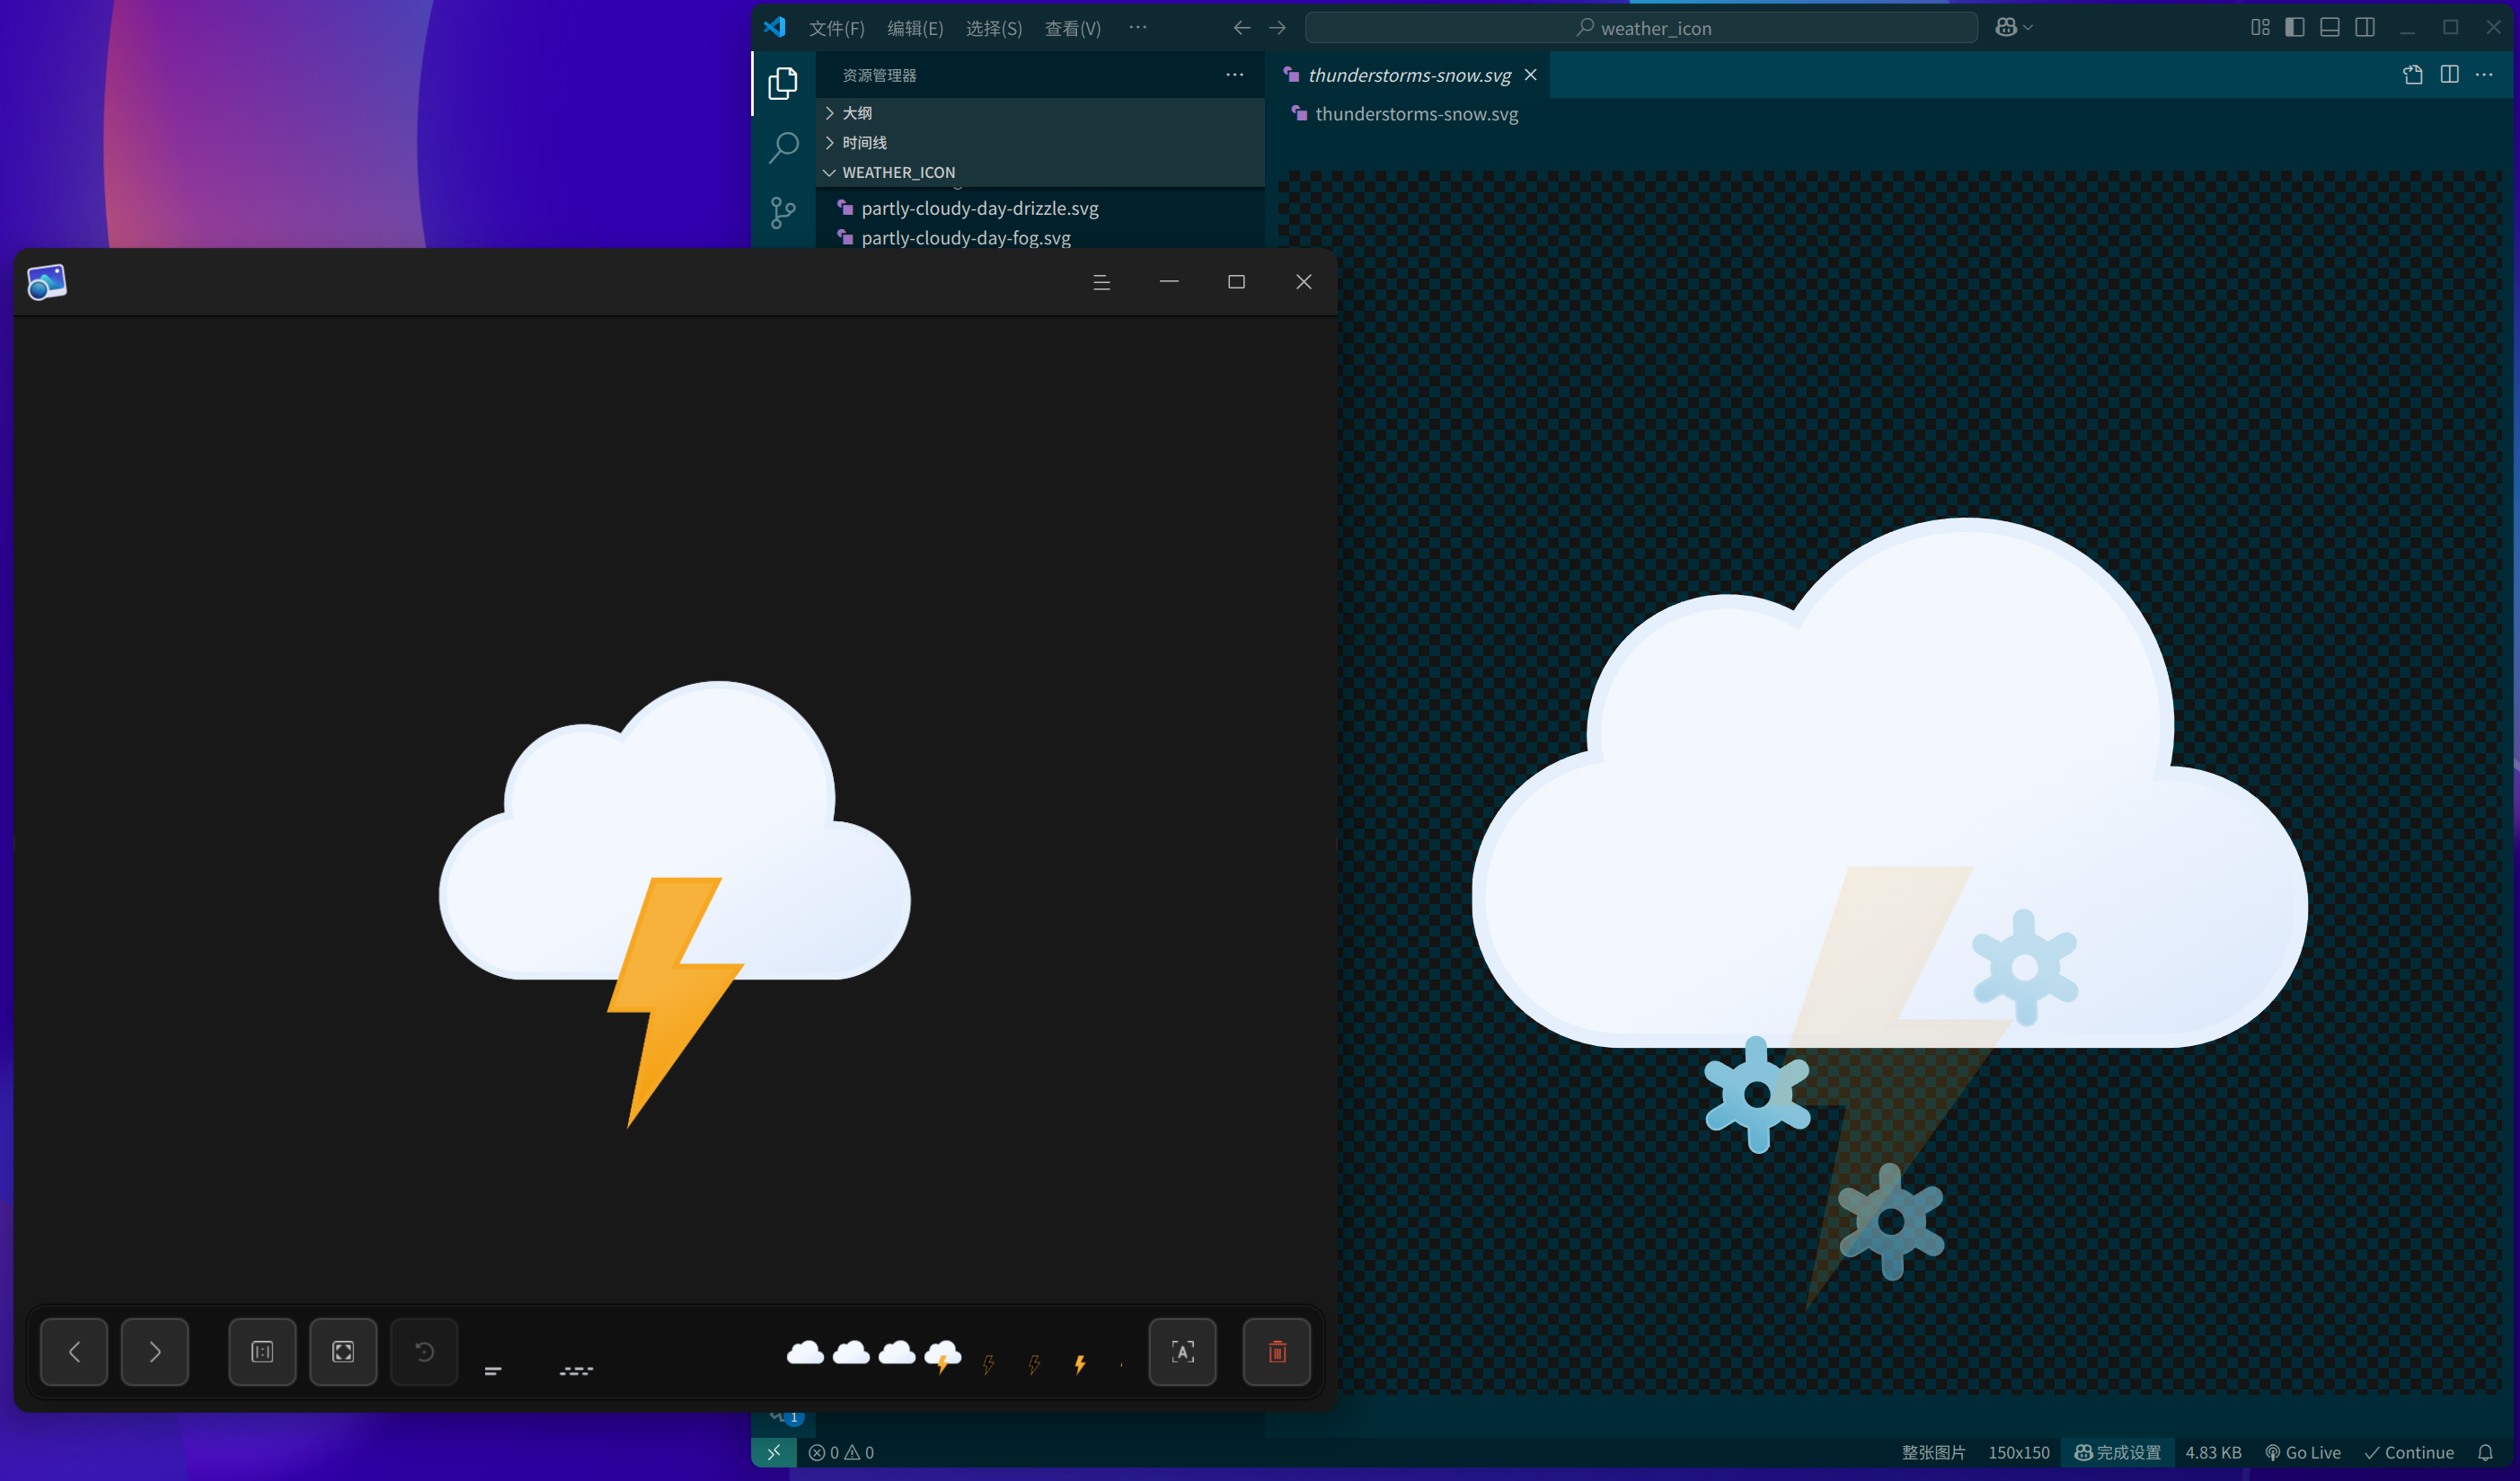The height and width of the screenshot is (1481, 2520).
Task: Expand the 时间线 timeline section
Action: (x=1040, y=143)
